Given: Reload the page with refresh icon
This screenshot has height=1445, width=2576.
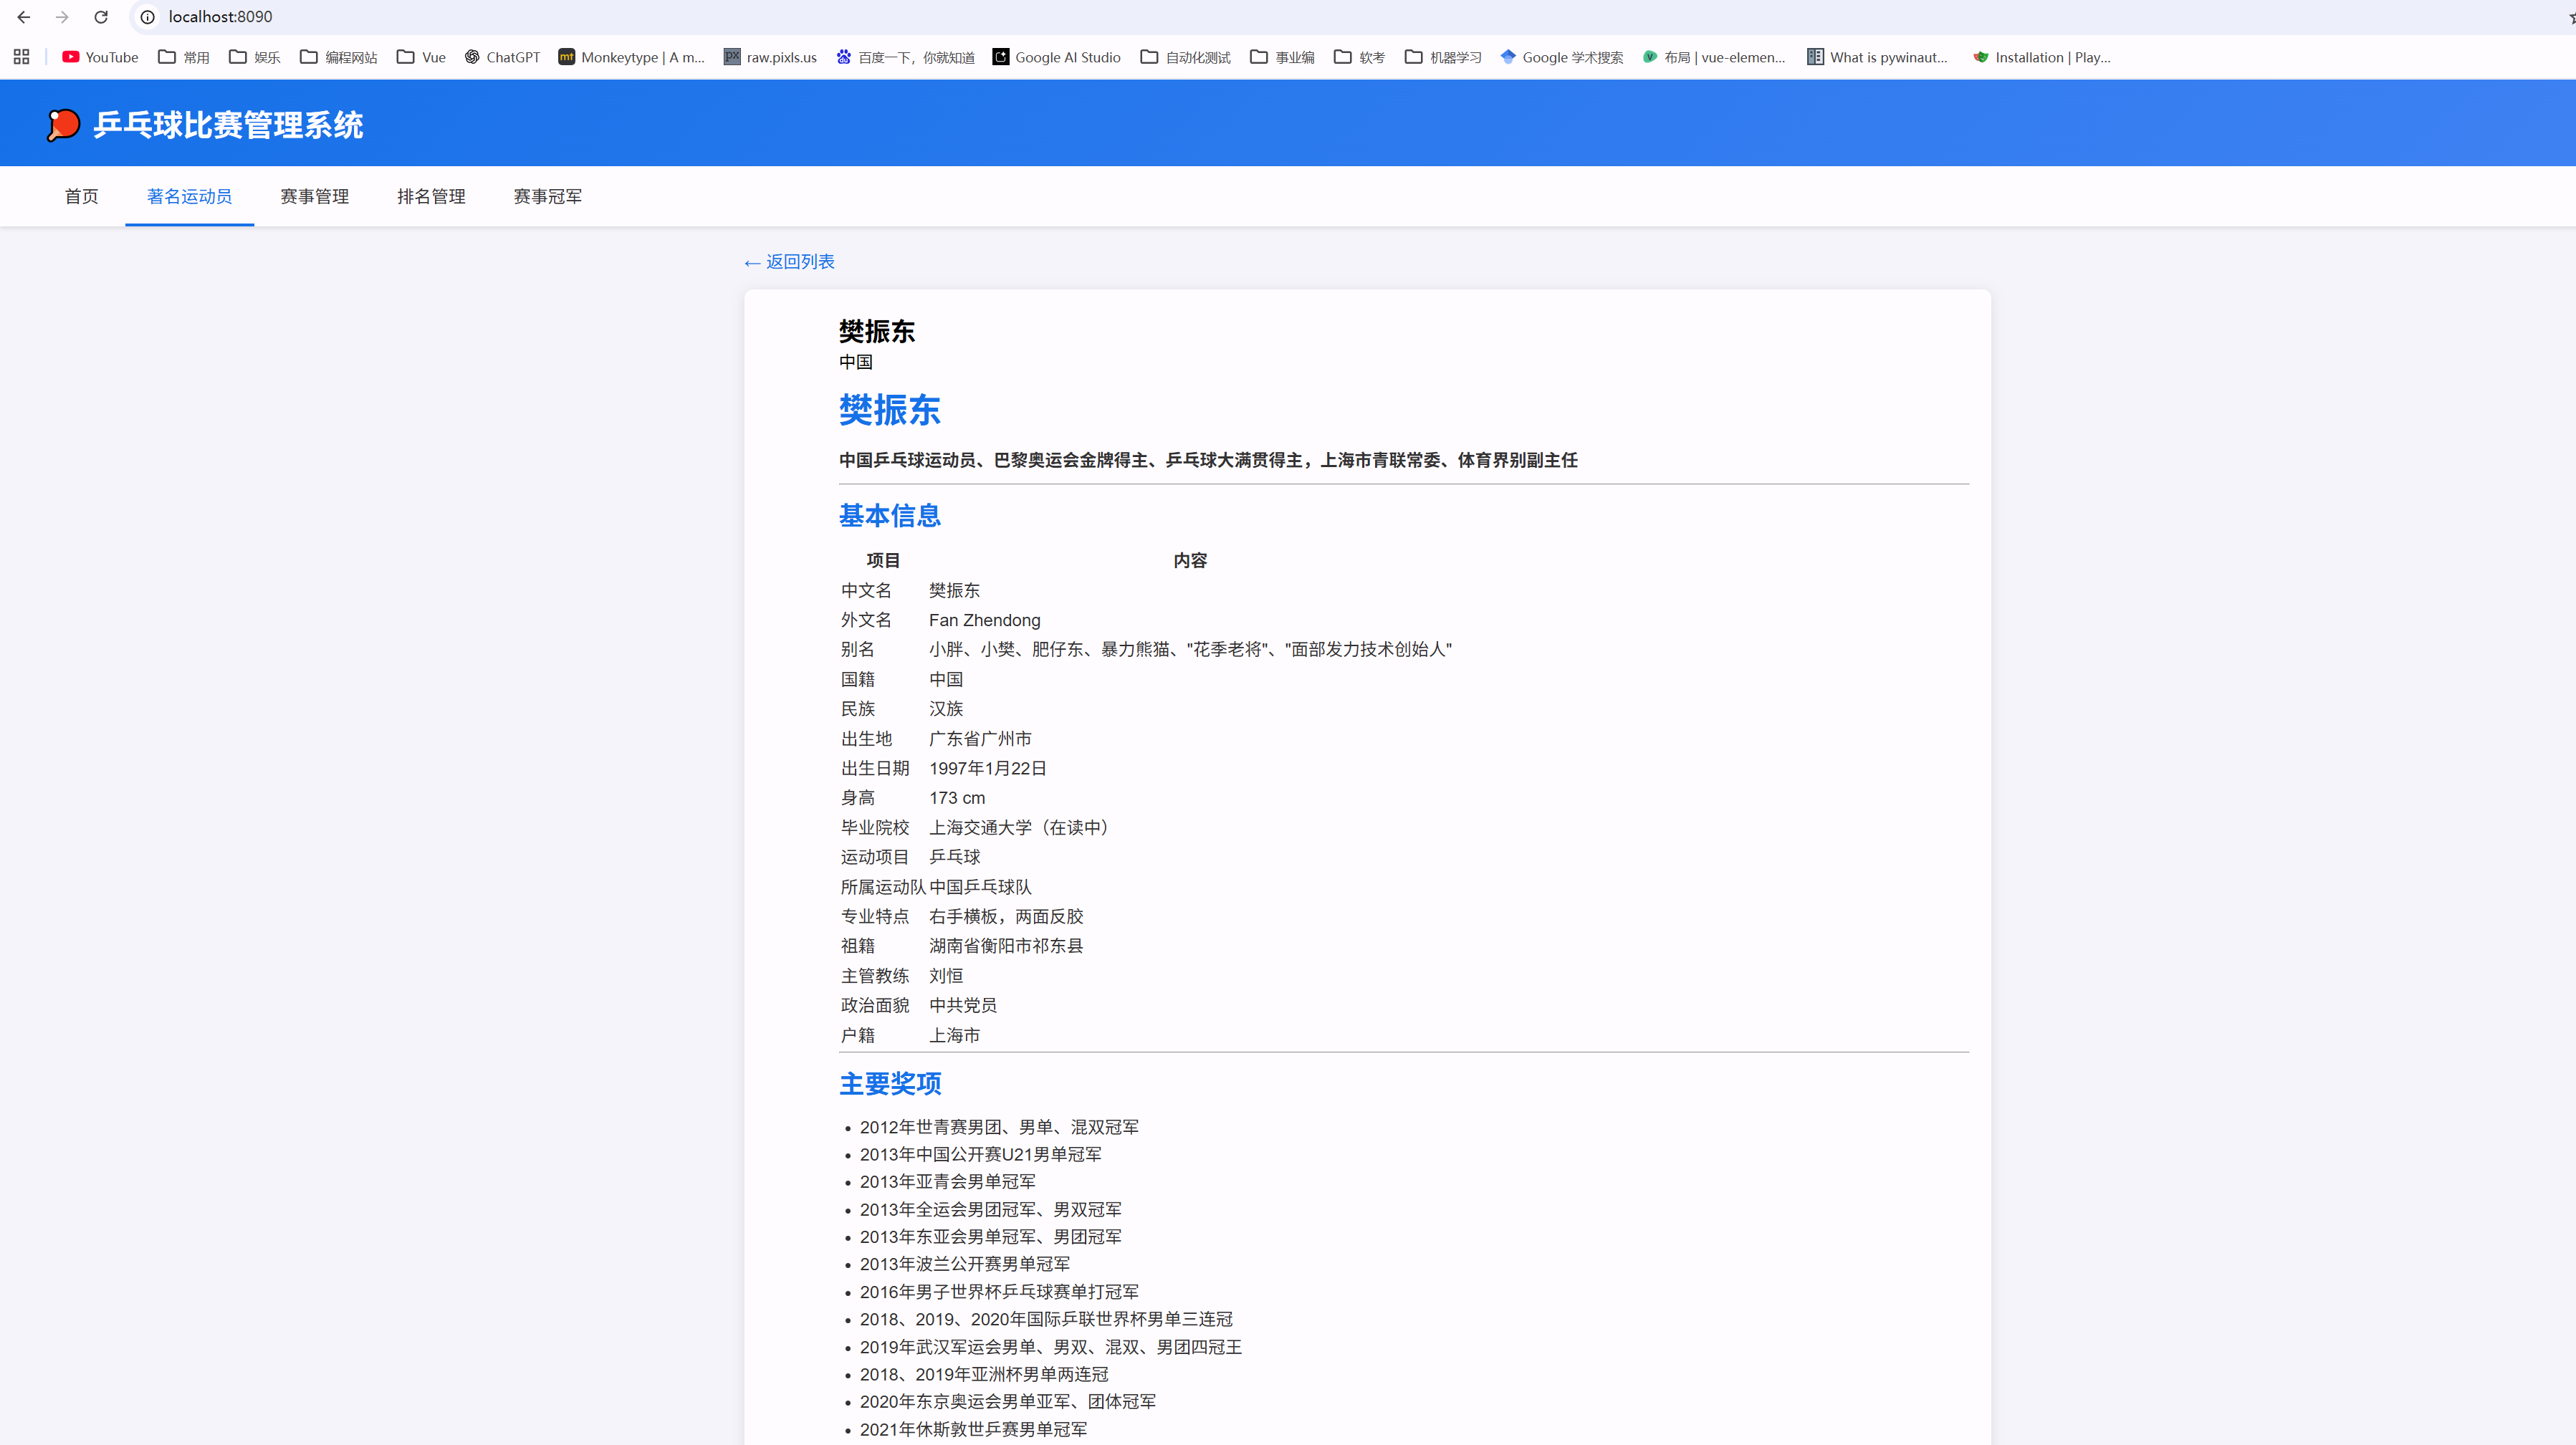Looking at the screenshot, I should pyautogui.click(x=101, y=17).
